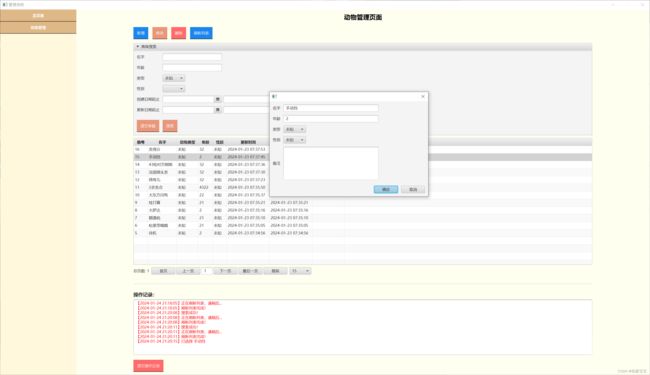Focus the name input in the search panel
Screen dimensions: 650x375
coord(192,57)
